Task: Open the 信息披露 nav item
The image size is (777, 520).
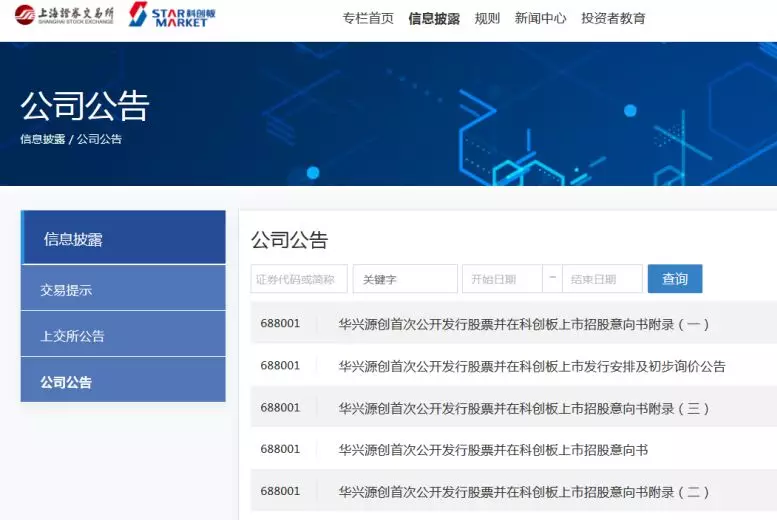Action: (434, 19)
